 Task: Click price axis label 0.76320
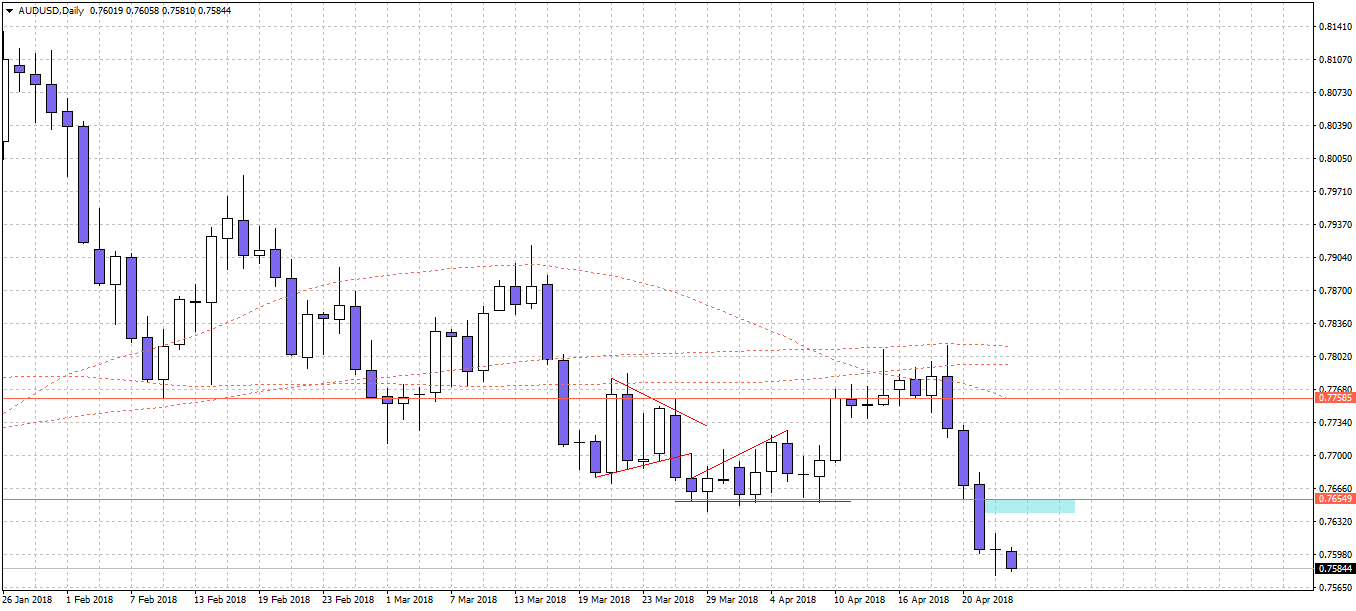[x=1337, y=522]
